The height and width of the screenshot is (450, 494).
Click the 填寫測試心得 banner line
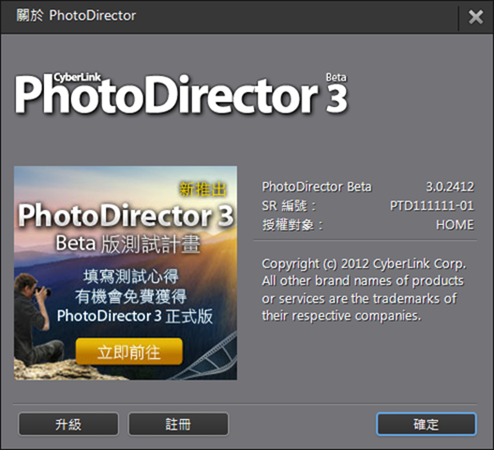(x=131, y=276)
